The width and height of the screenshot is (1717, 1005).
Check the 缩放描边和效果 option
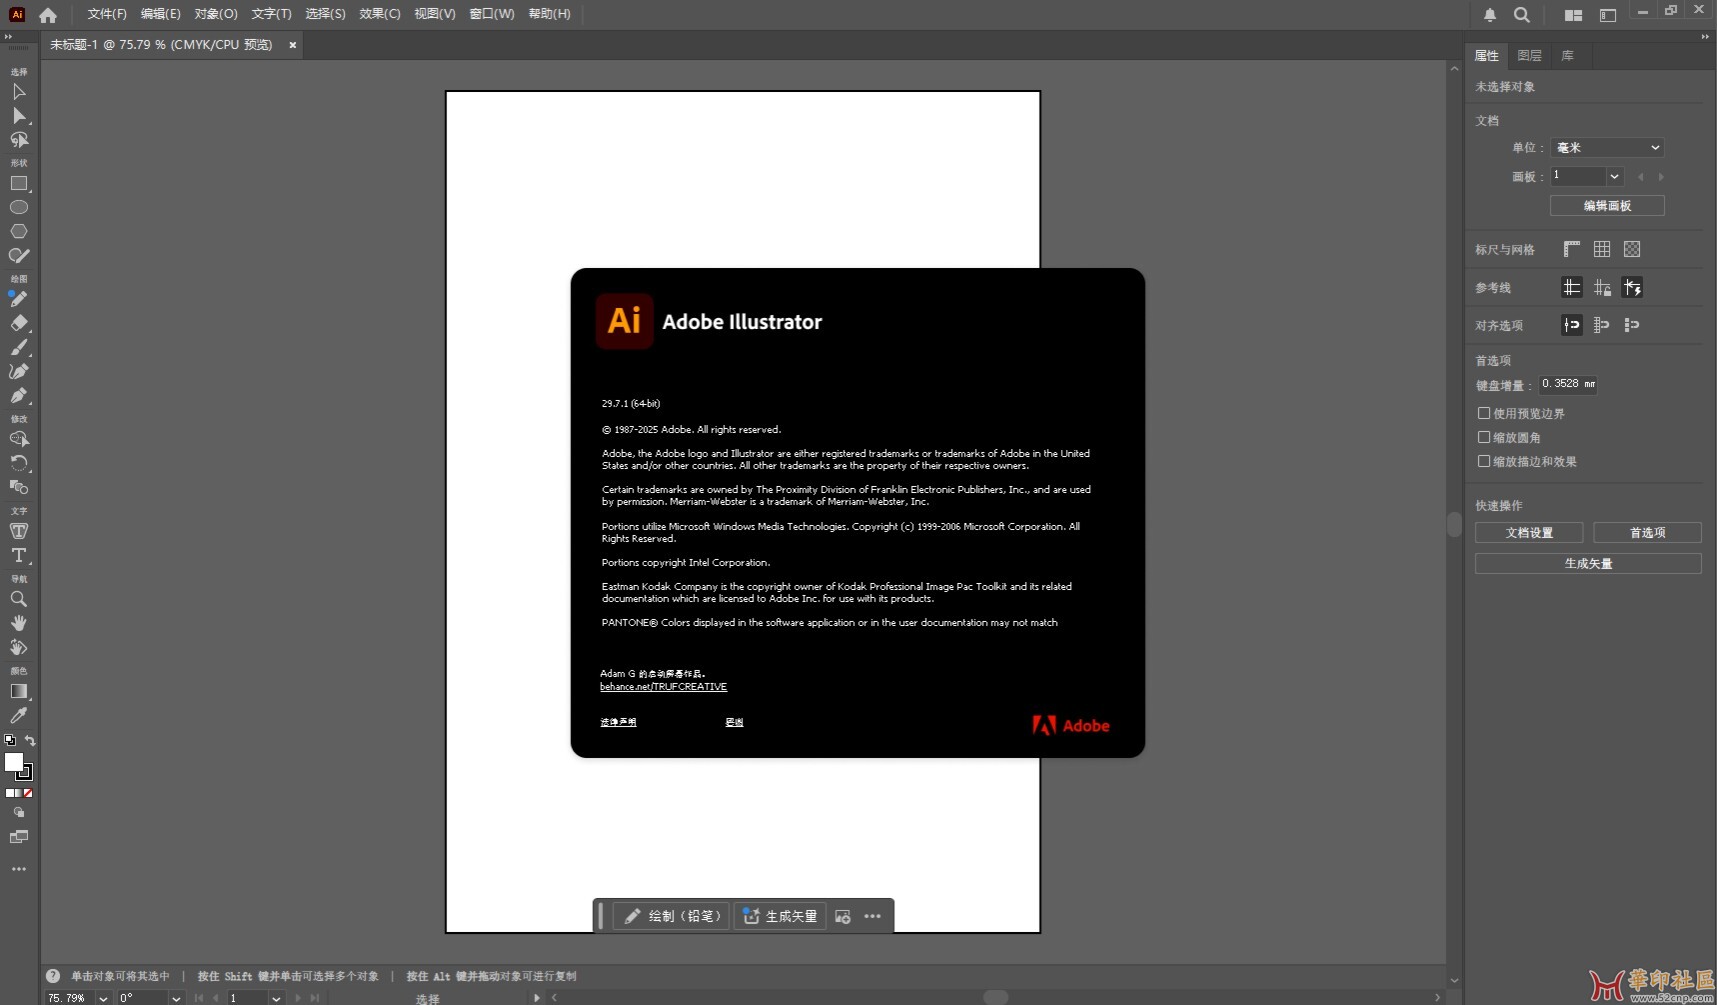point(1484,461)
